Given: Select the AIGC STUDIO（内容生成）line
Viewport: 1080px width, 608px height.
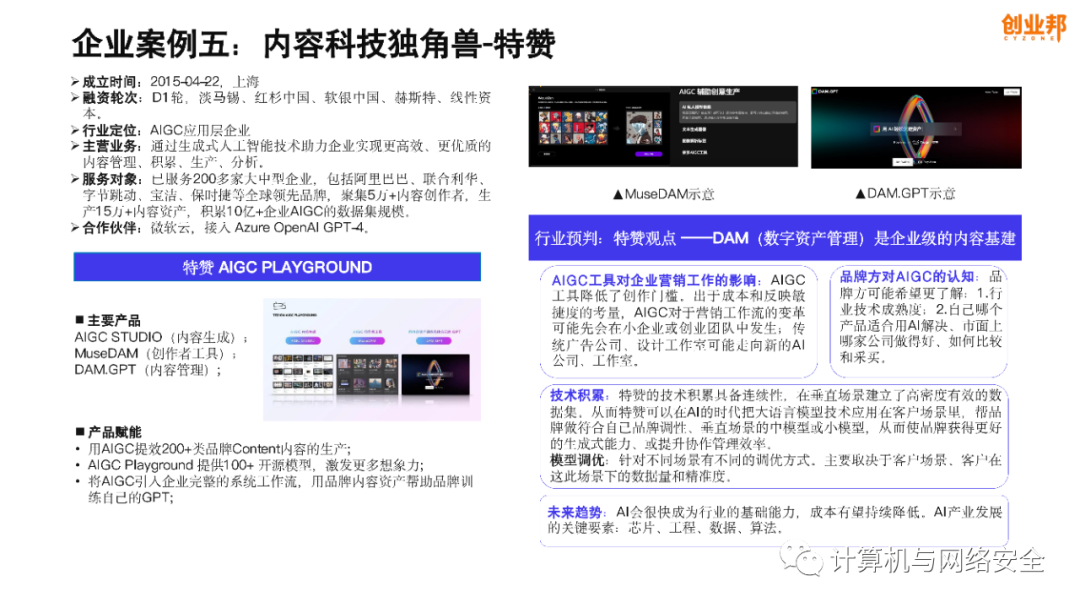Looking at the screenshot, I should [x=160, y=337].
